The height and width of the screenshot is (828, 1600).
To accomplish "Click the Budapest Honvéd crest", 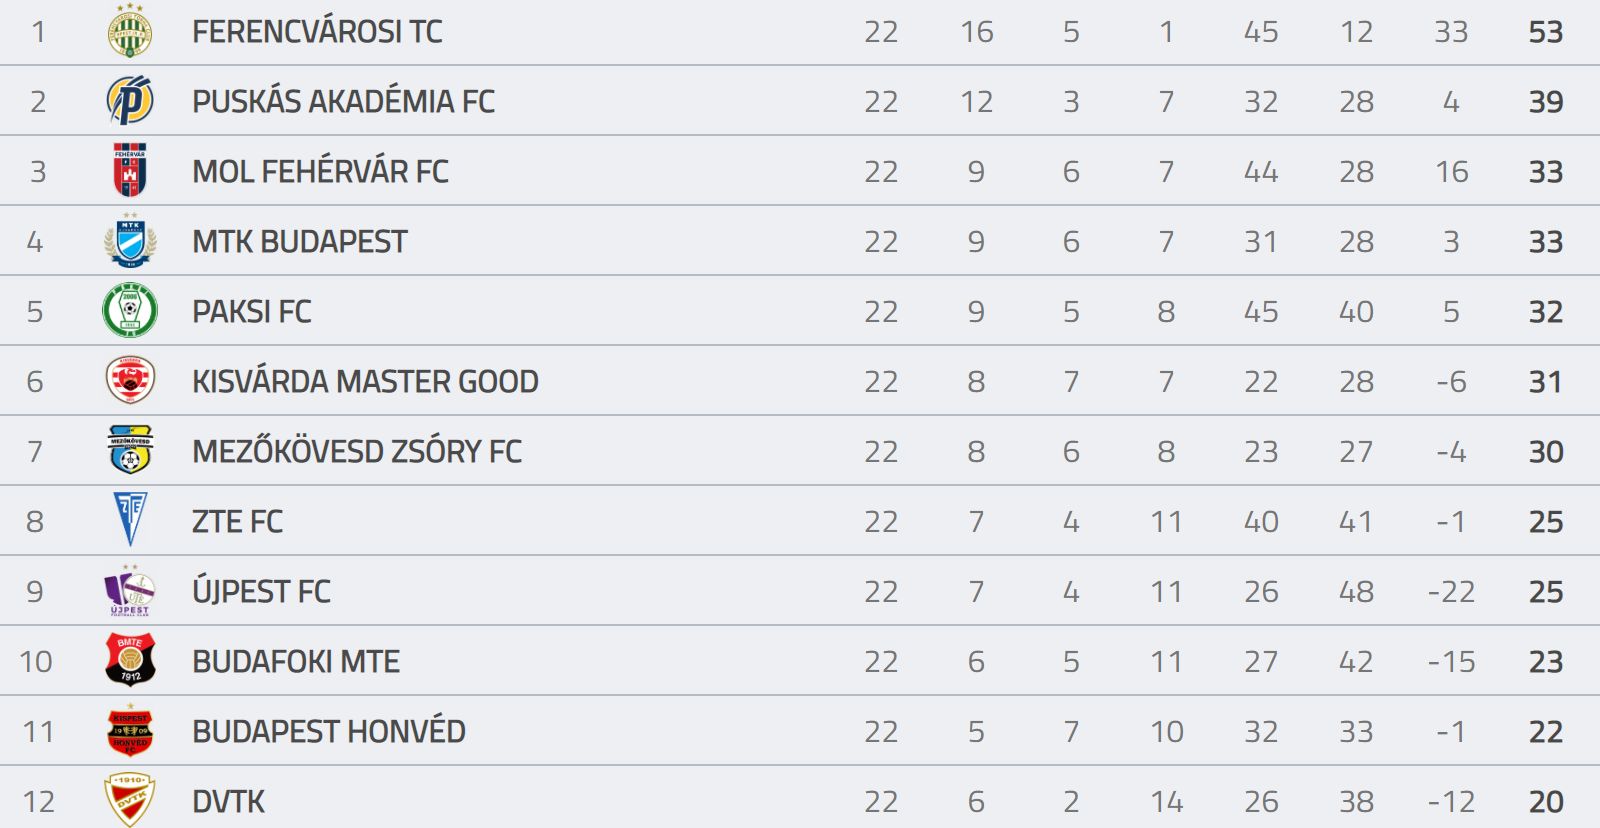I will (130, 730).
